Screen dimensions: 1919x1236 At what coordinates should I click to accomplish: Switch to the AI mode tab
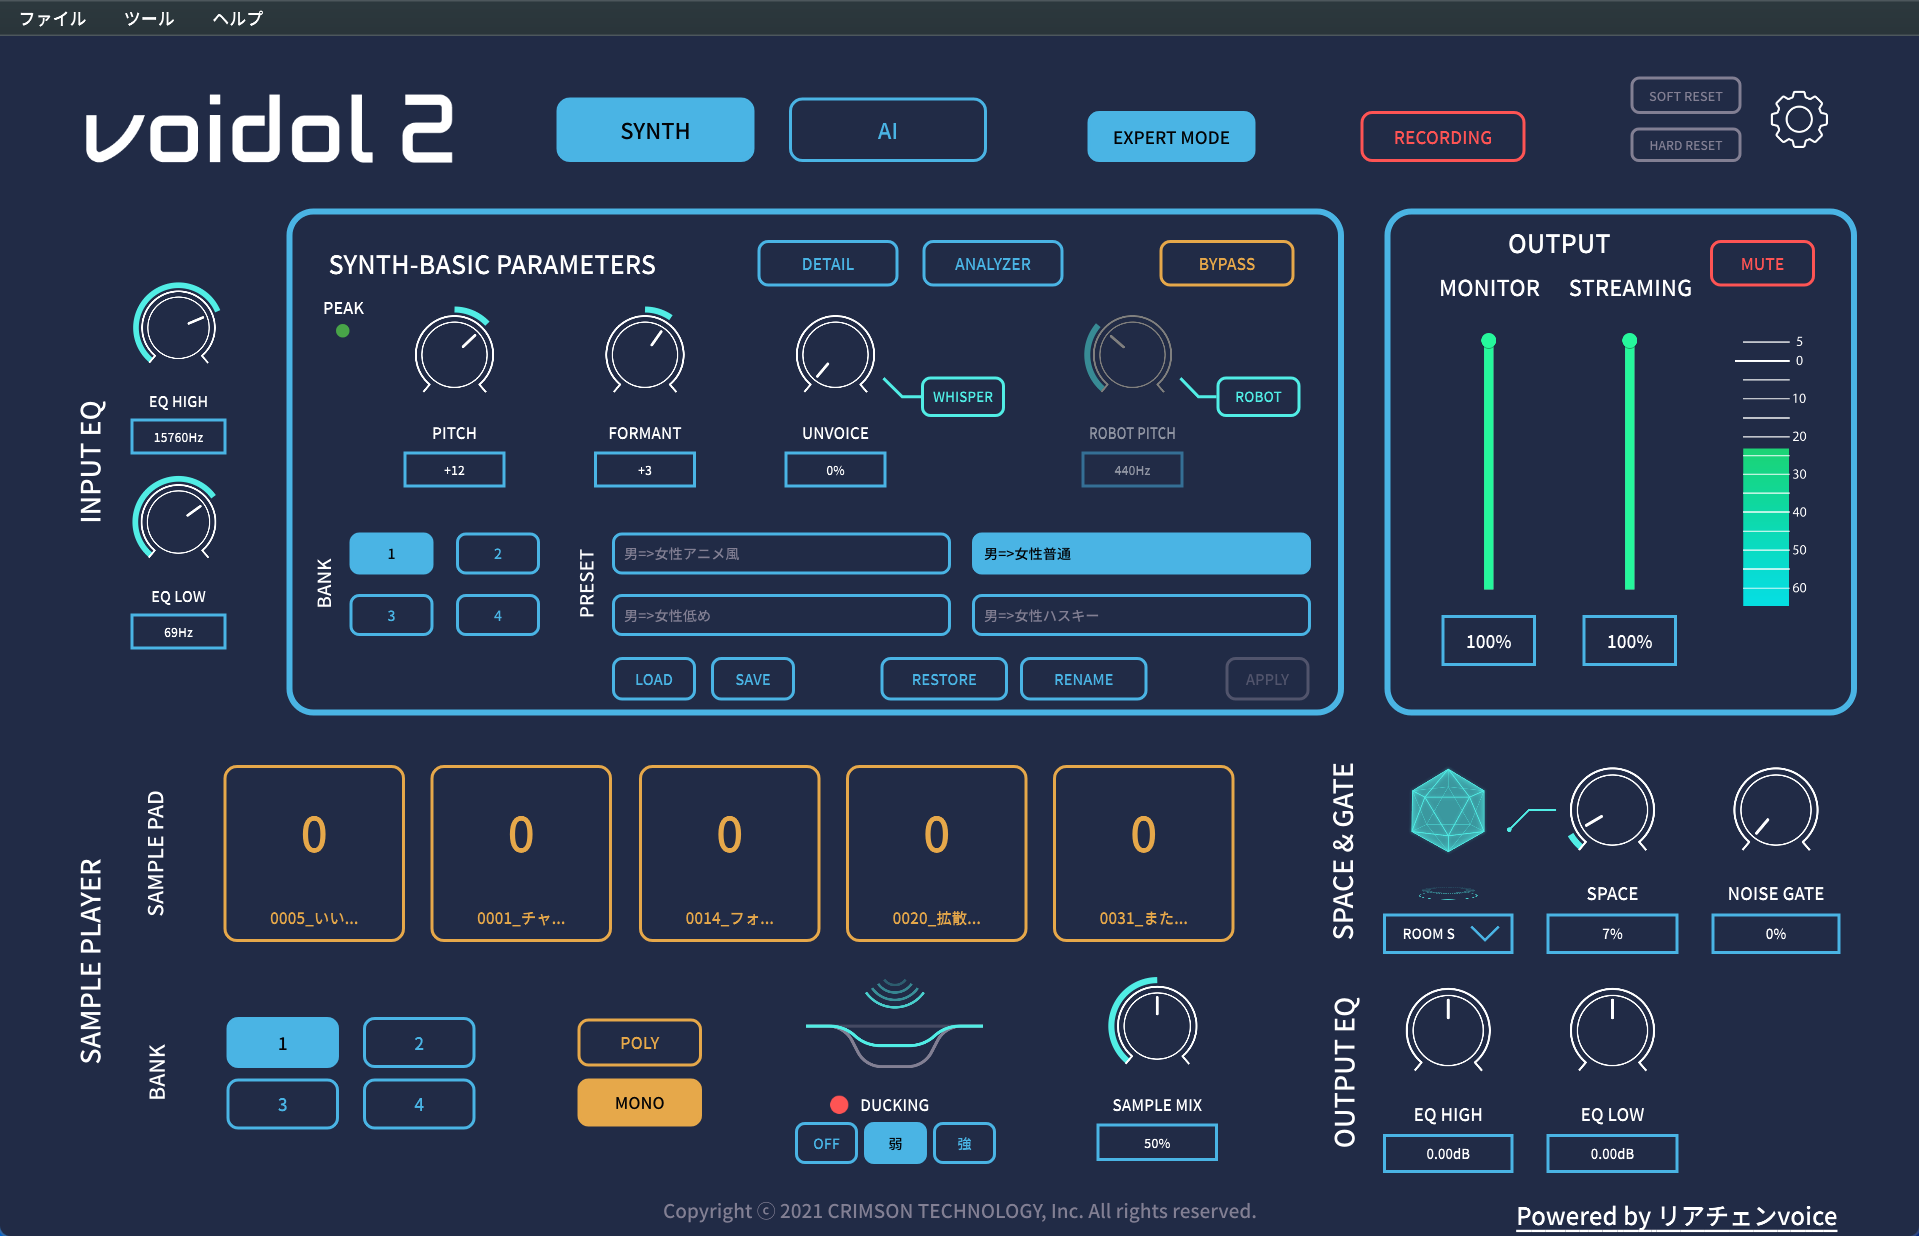(887, 130)
